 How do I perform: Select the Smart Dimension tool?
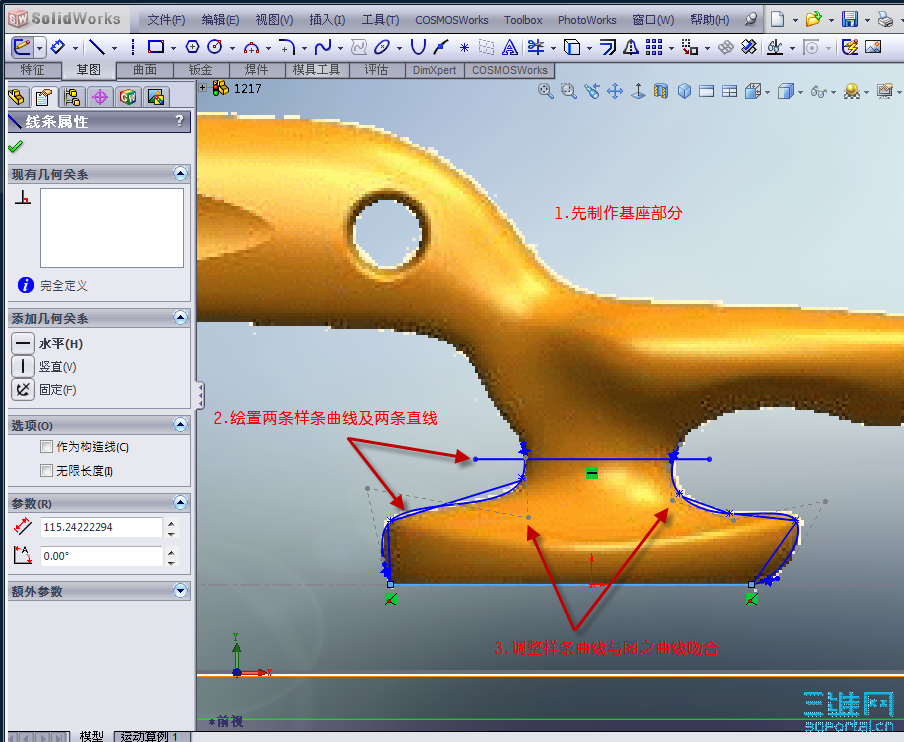click(x=58, y=47)
